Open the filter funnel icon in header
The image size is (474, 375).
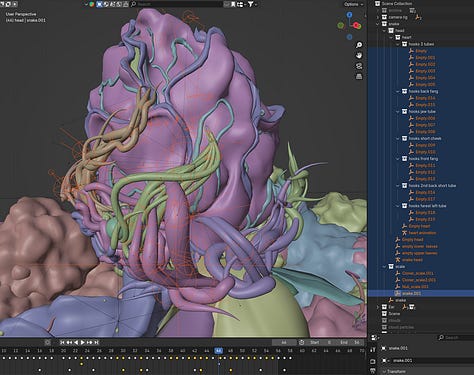[251, 4]
